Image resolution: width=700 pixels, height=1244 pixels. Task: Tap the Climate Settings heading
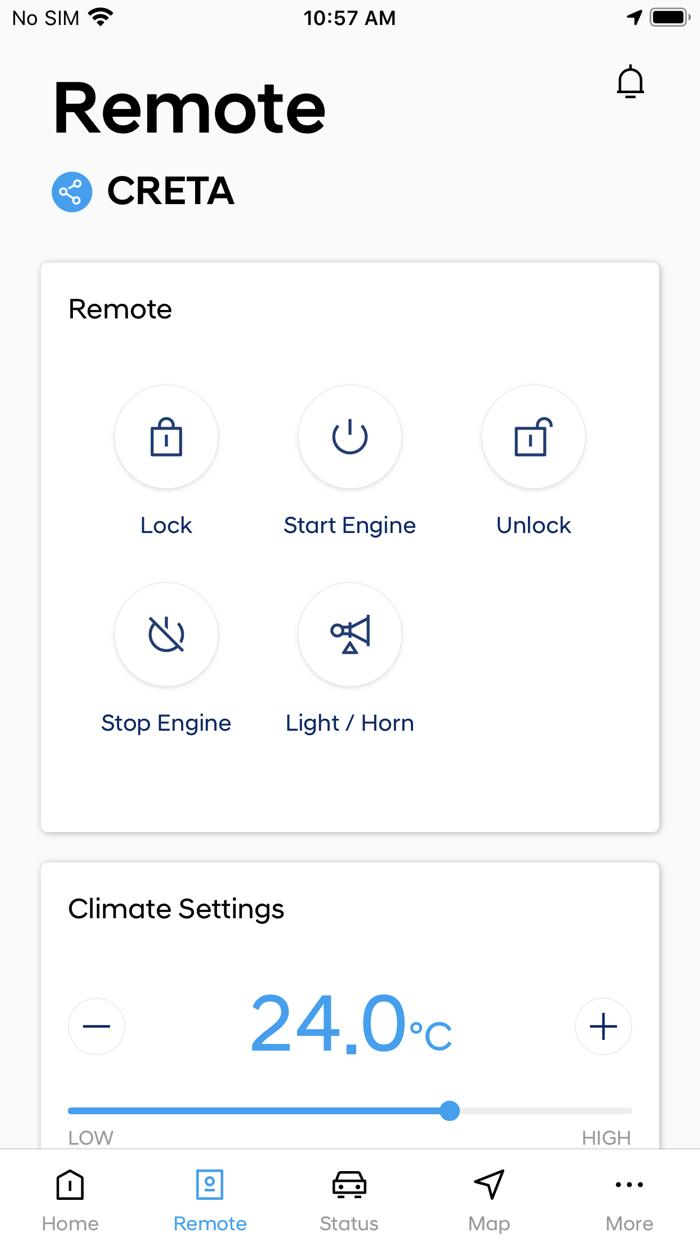pos(175,909)
